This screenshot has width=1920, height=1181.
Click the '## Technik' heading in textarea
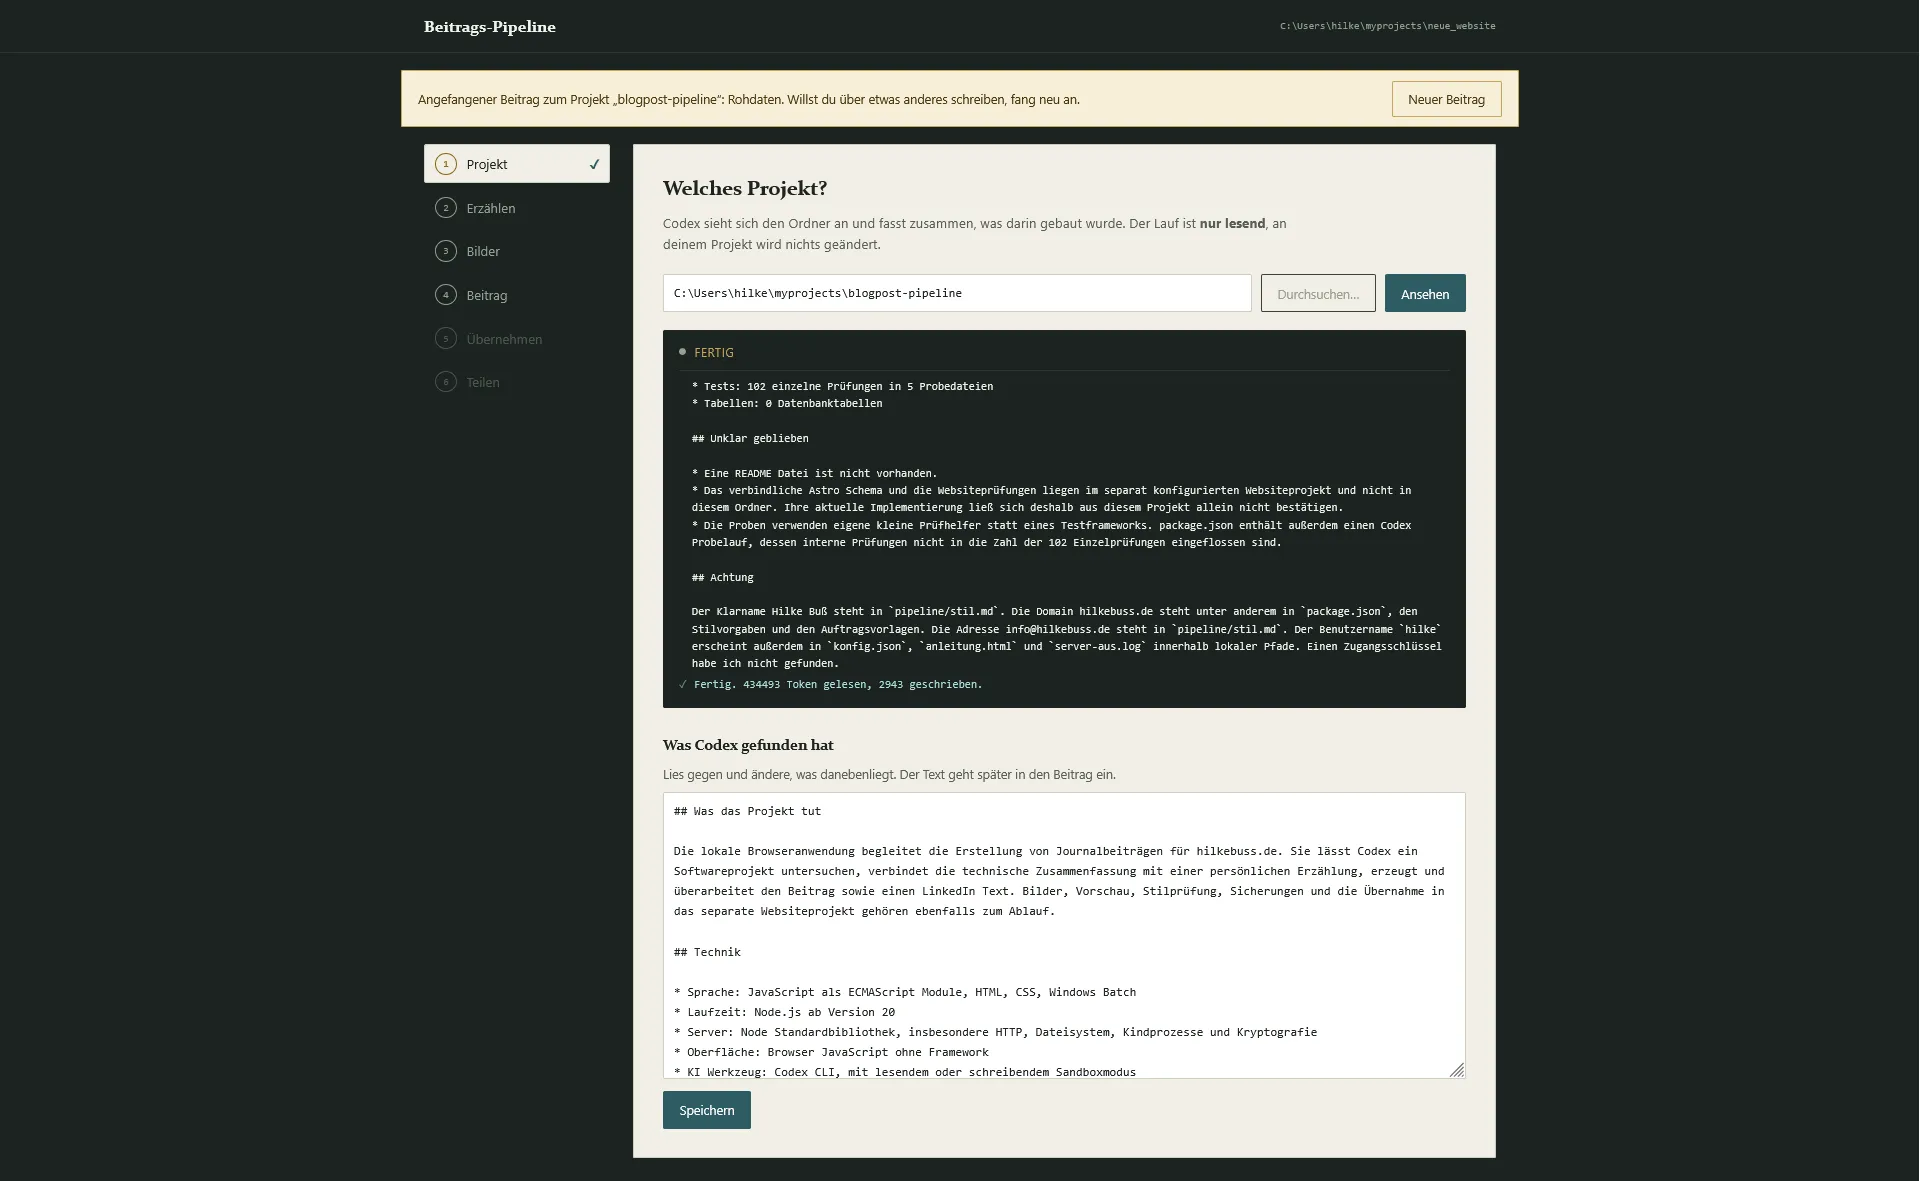707,952
